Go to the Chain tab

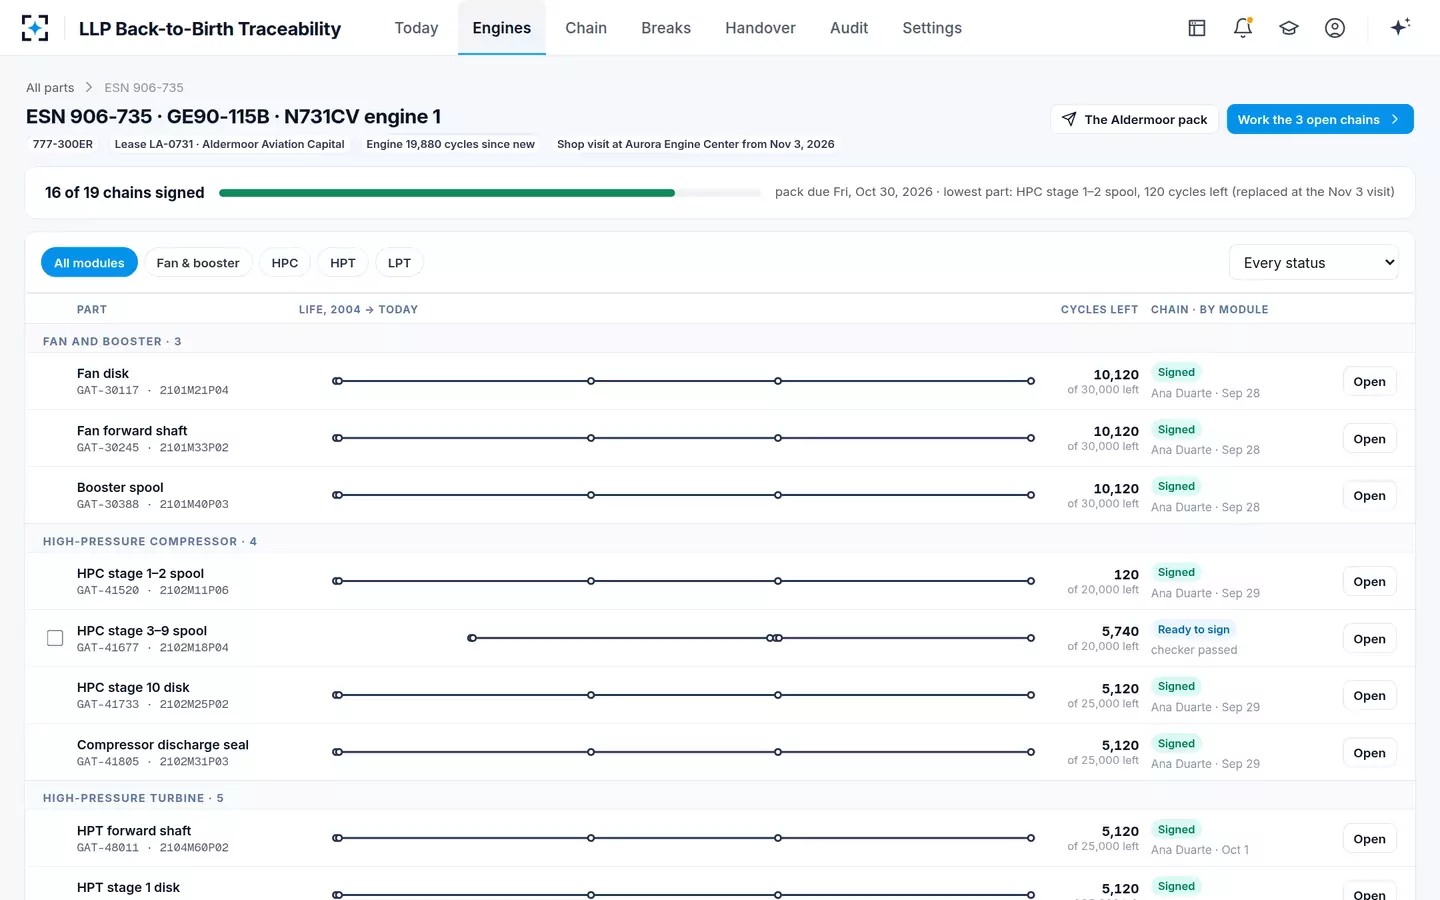(586, 28)
